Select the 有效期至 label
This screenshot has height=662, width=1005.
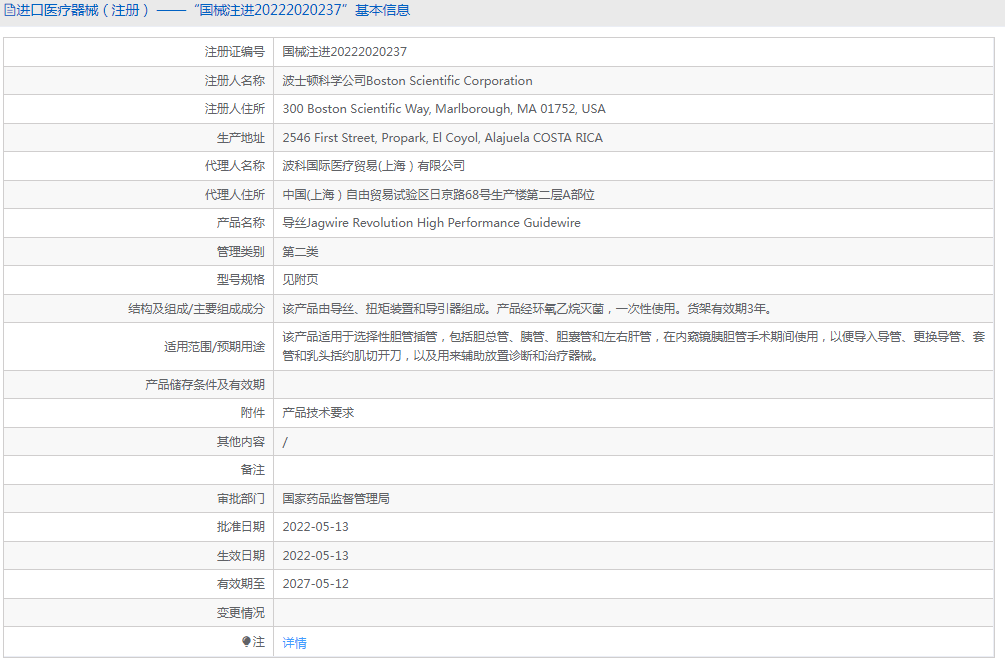tap(240, 584)
